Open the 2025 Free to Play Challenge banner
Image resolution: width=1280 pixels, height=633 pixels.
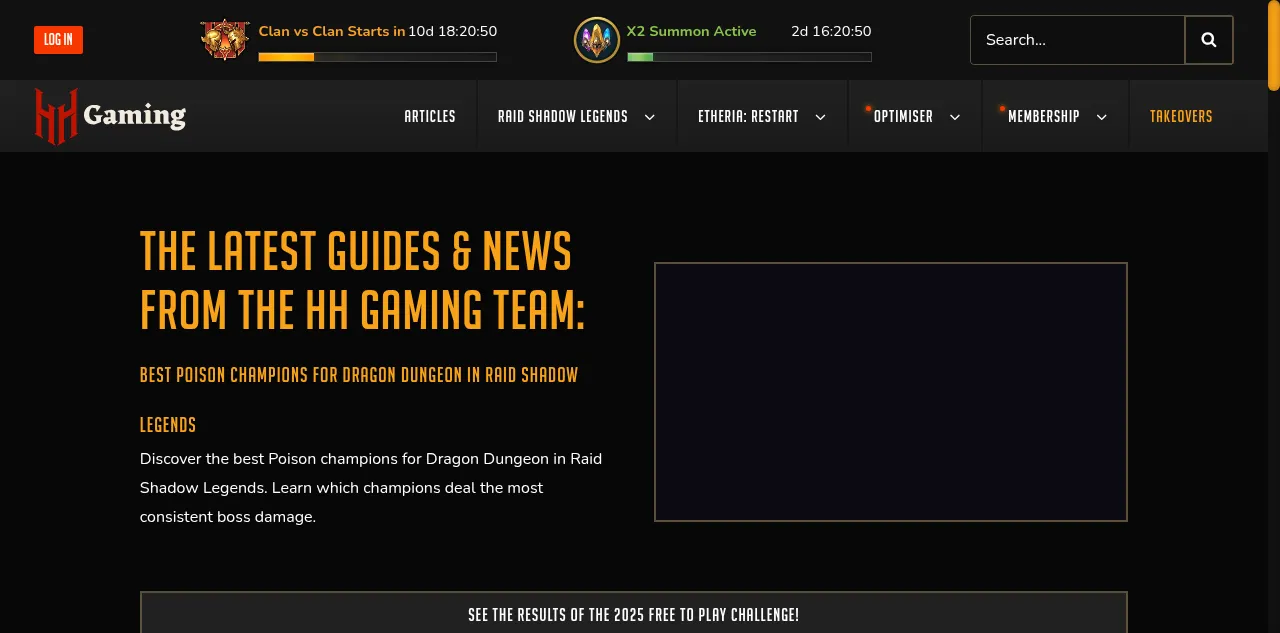(x=634, y=614)
